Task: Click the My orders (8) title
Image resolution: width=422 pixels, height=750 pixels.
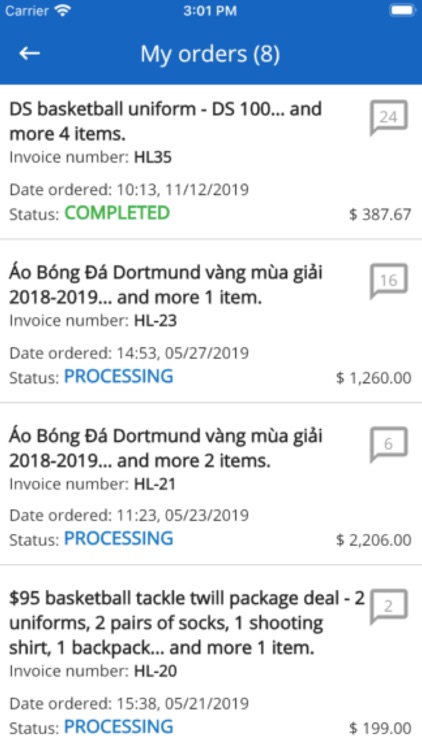Action: 210,54
